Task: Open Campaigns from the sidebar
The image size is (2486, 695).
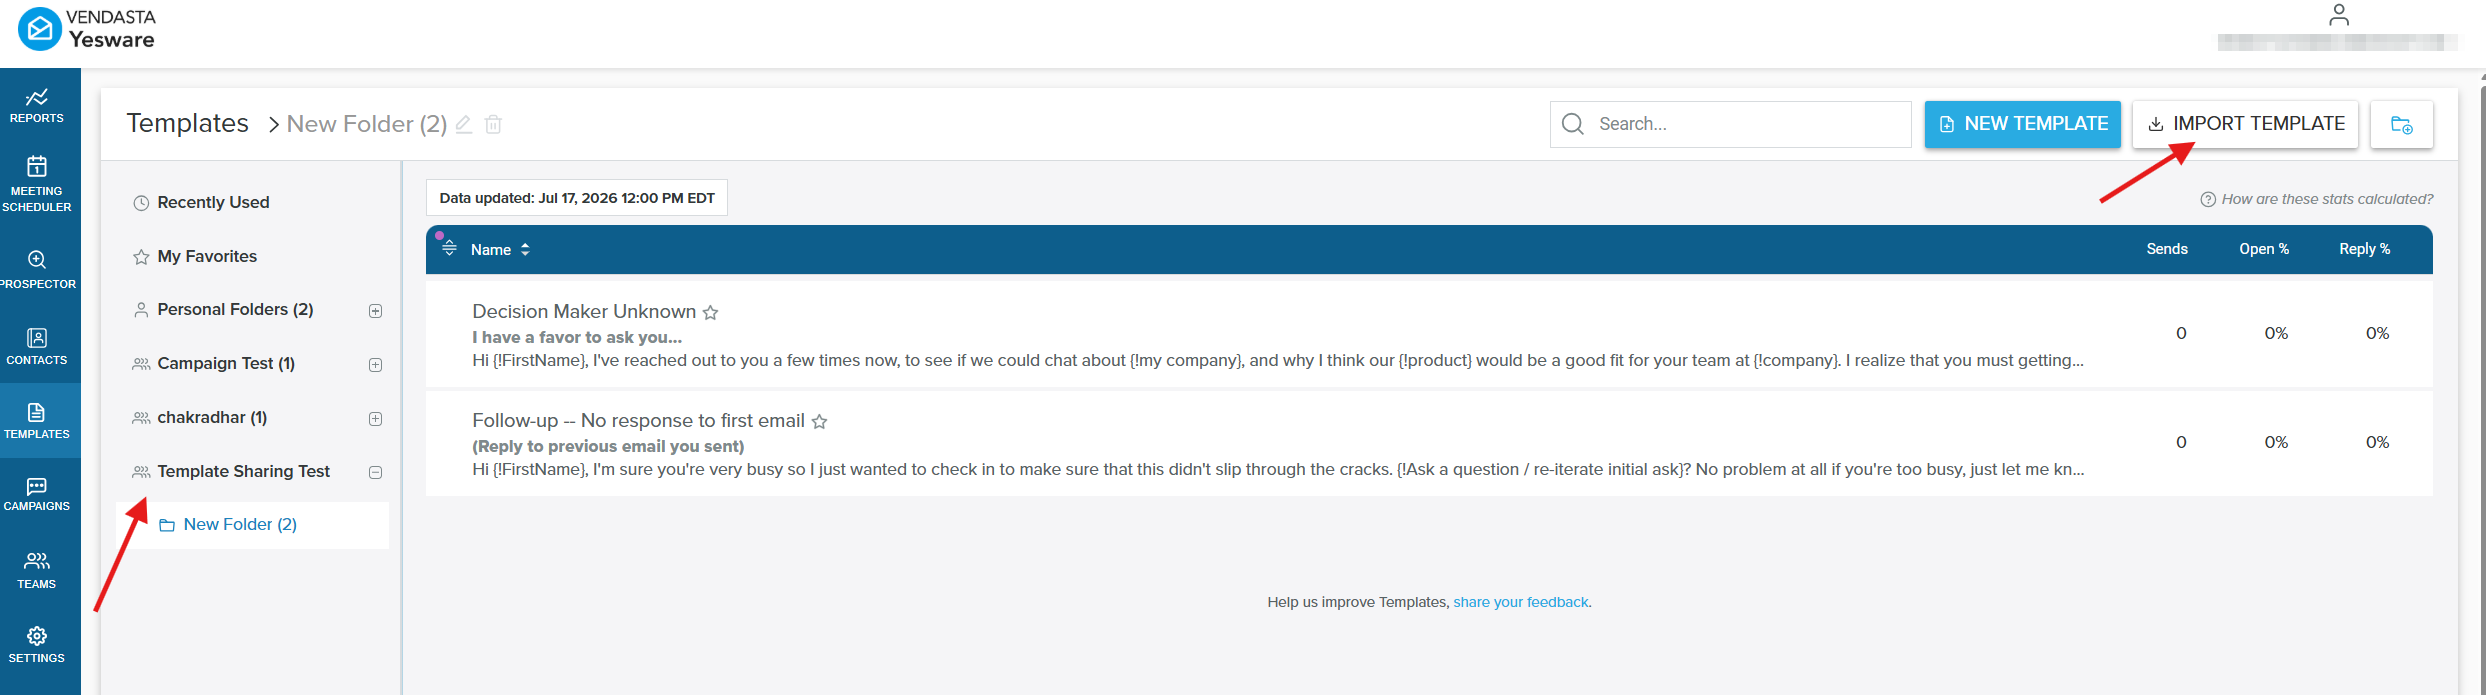Action: click(x=37, y=494)
